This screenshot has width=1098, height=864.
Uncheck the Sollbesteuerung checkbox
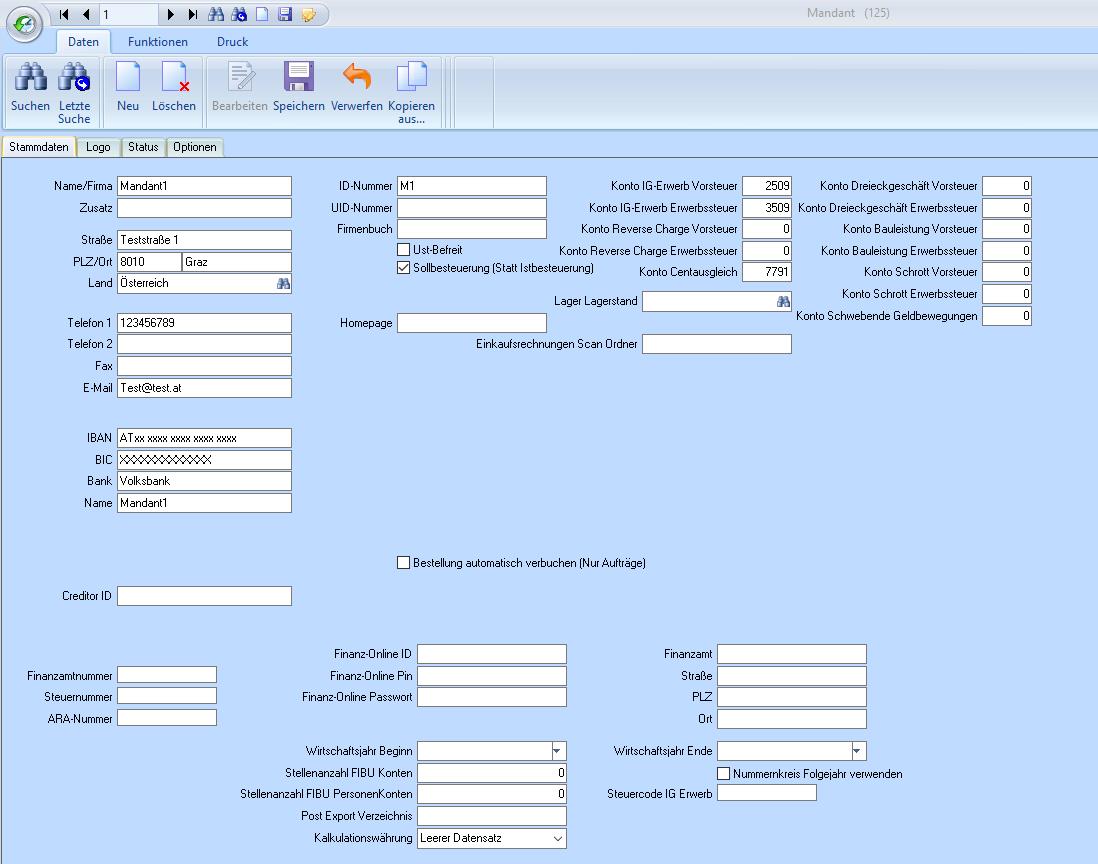tap(404, 268)
